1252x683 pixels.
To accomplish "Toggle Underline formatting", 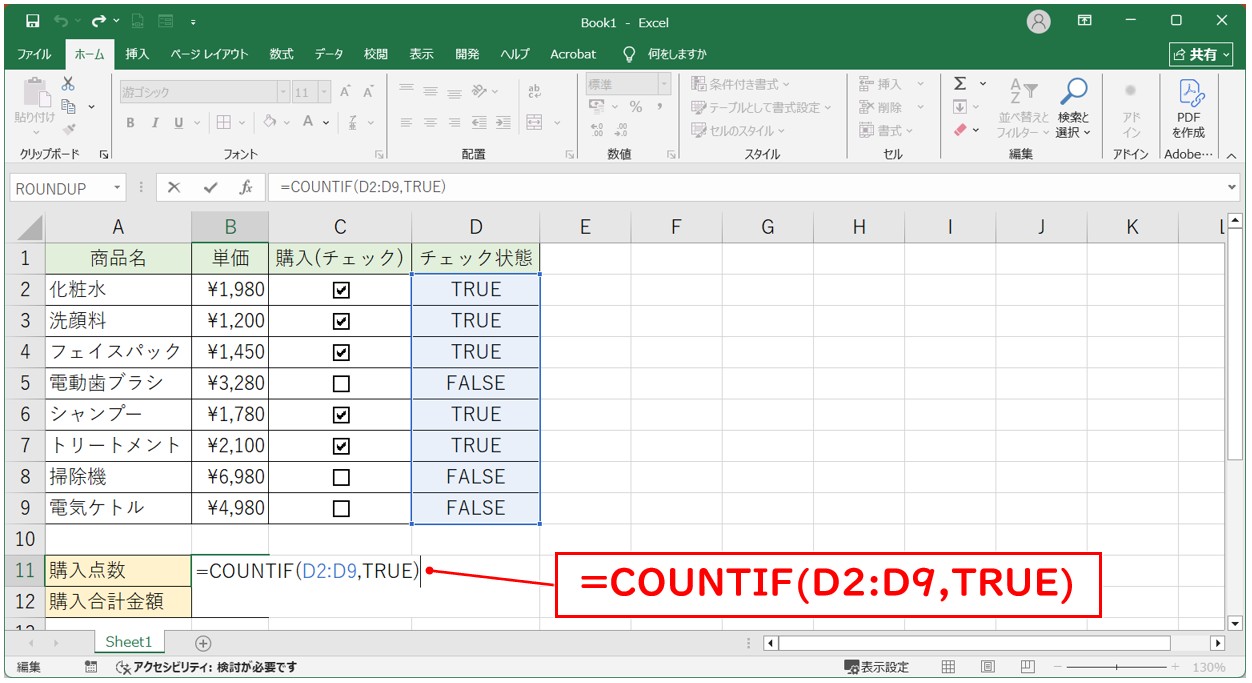I will [x=179, y=123].
